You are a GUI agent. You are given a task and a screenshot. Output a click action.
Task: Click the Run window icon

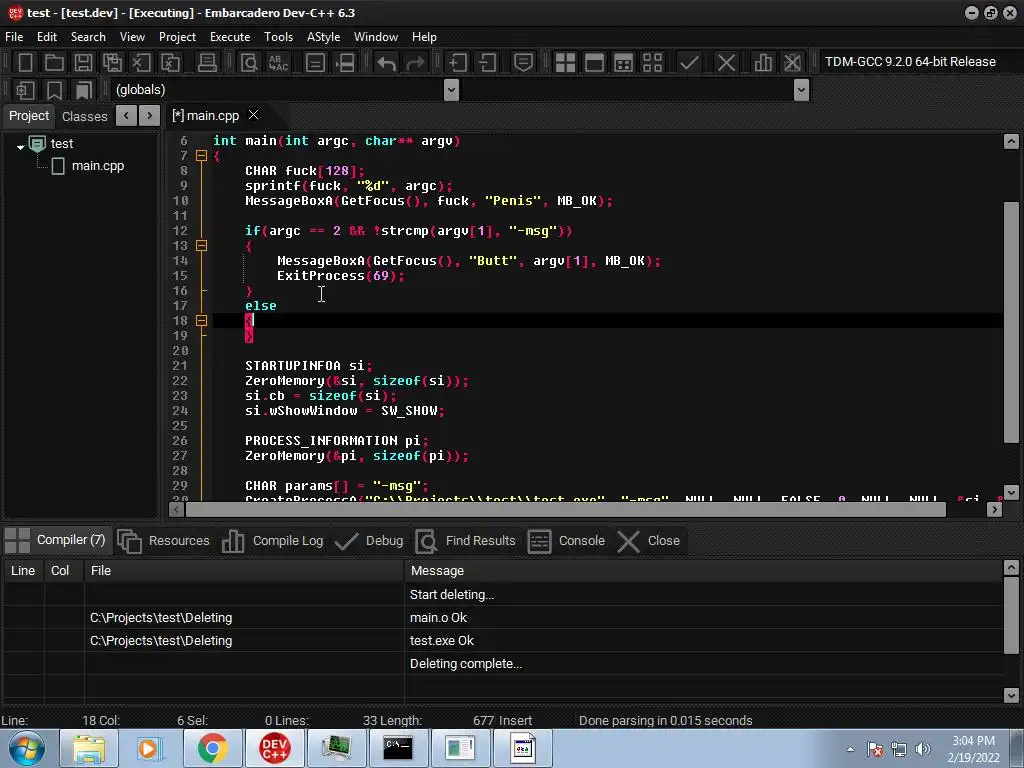(594, 63)
